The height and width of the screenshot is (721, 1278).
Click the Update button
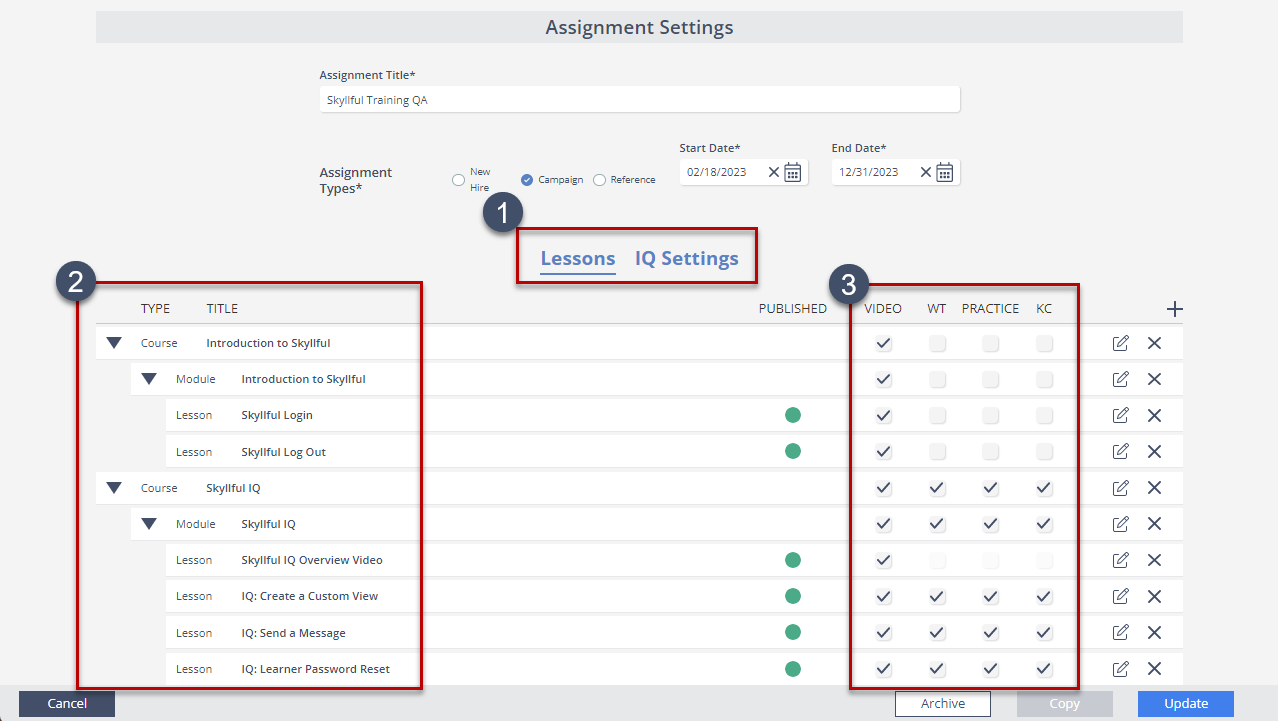coord(1186,704)
